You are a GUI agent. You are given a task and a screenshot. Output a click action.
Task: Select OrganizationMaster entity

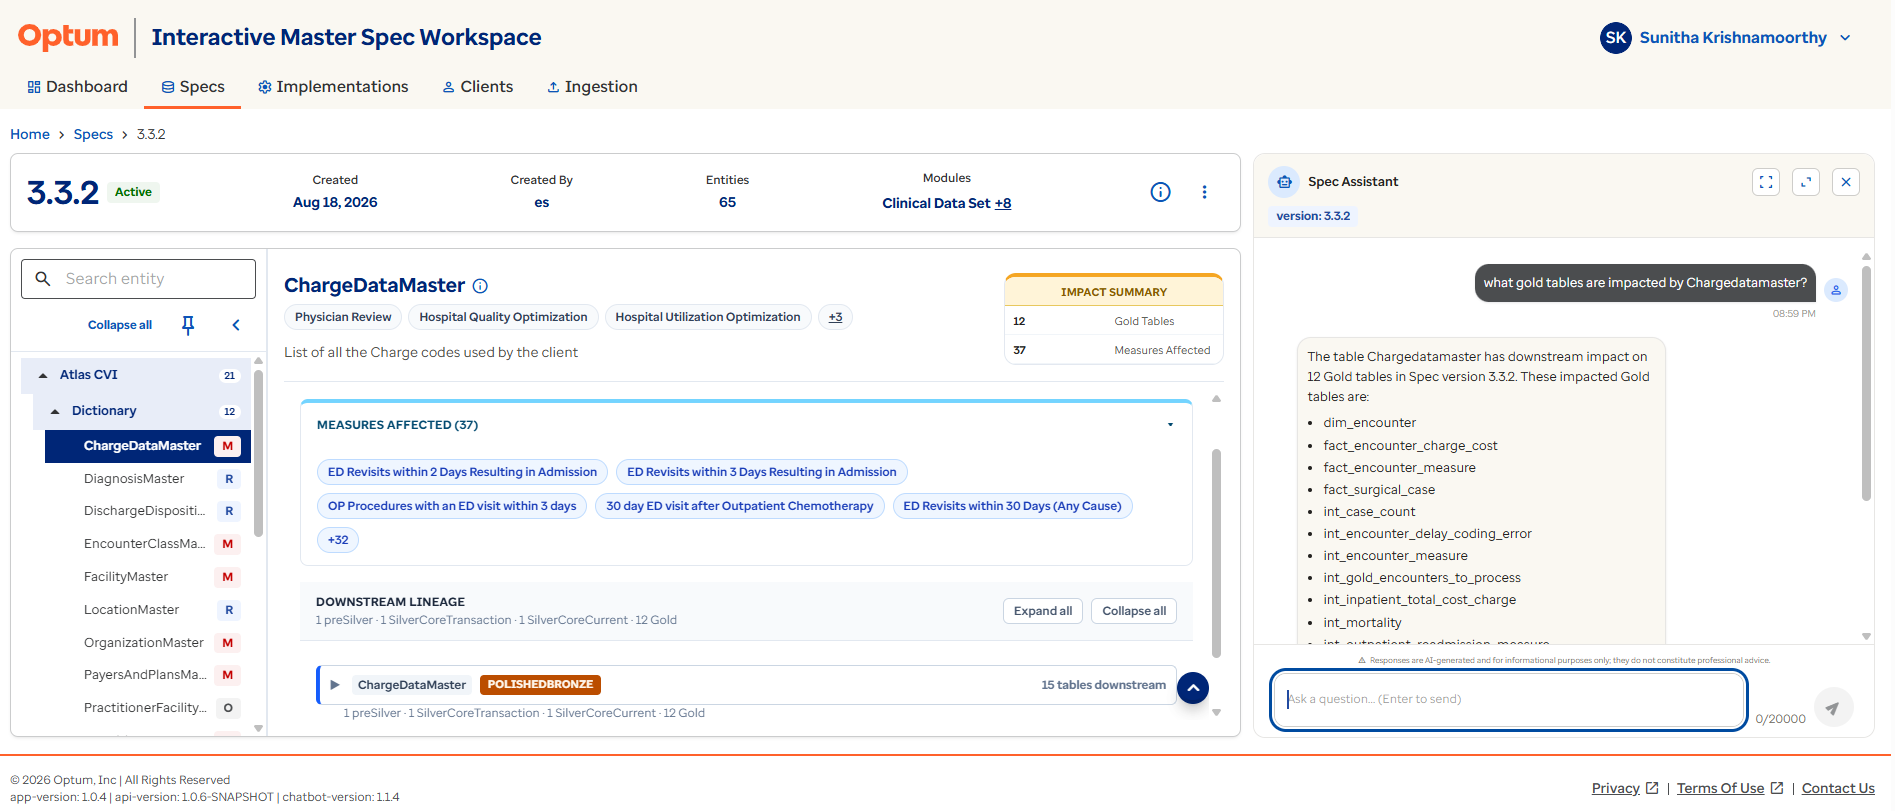click(x=143, y=643)
